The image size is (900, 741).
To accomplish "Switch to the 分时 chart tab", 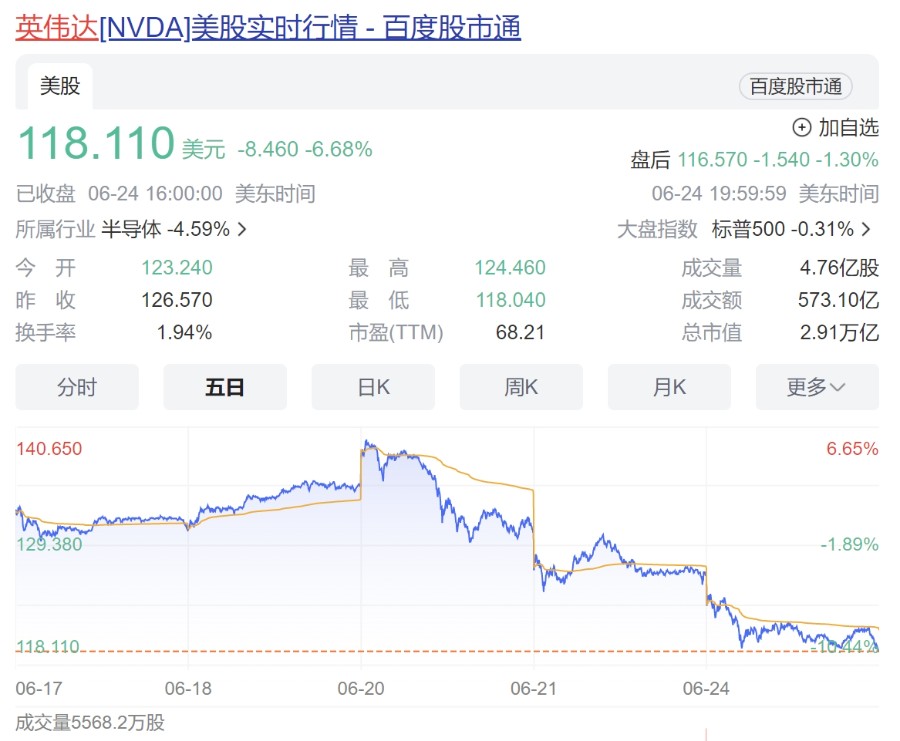I will (x=77, y=387).
